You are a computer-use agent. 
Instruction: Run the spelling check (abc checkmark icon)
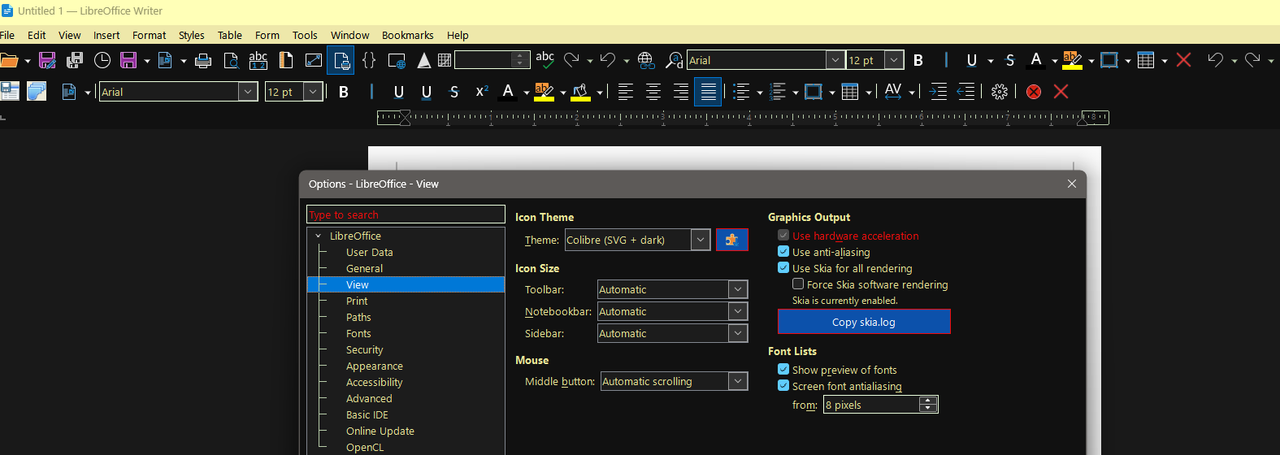(545, 60)
